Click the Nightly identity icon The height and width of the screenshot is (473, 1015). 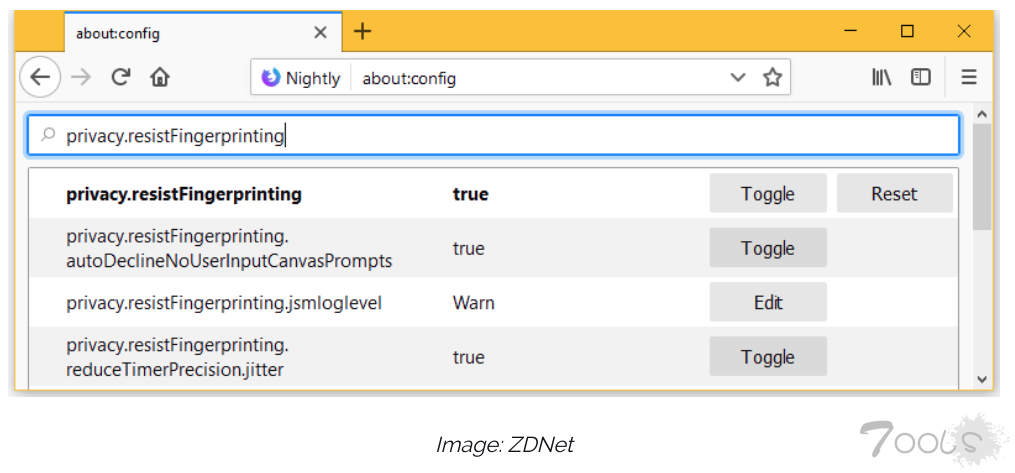tap(271, 78)
